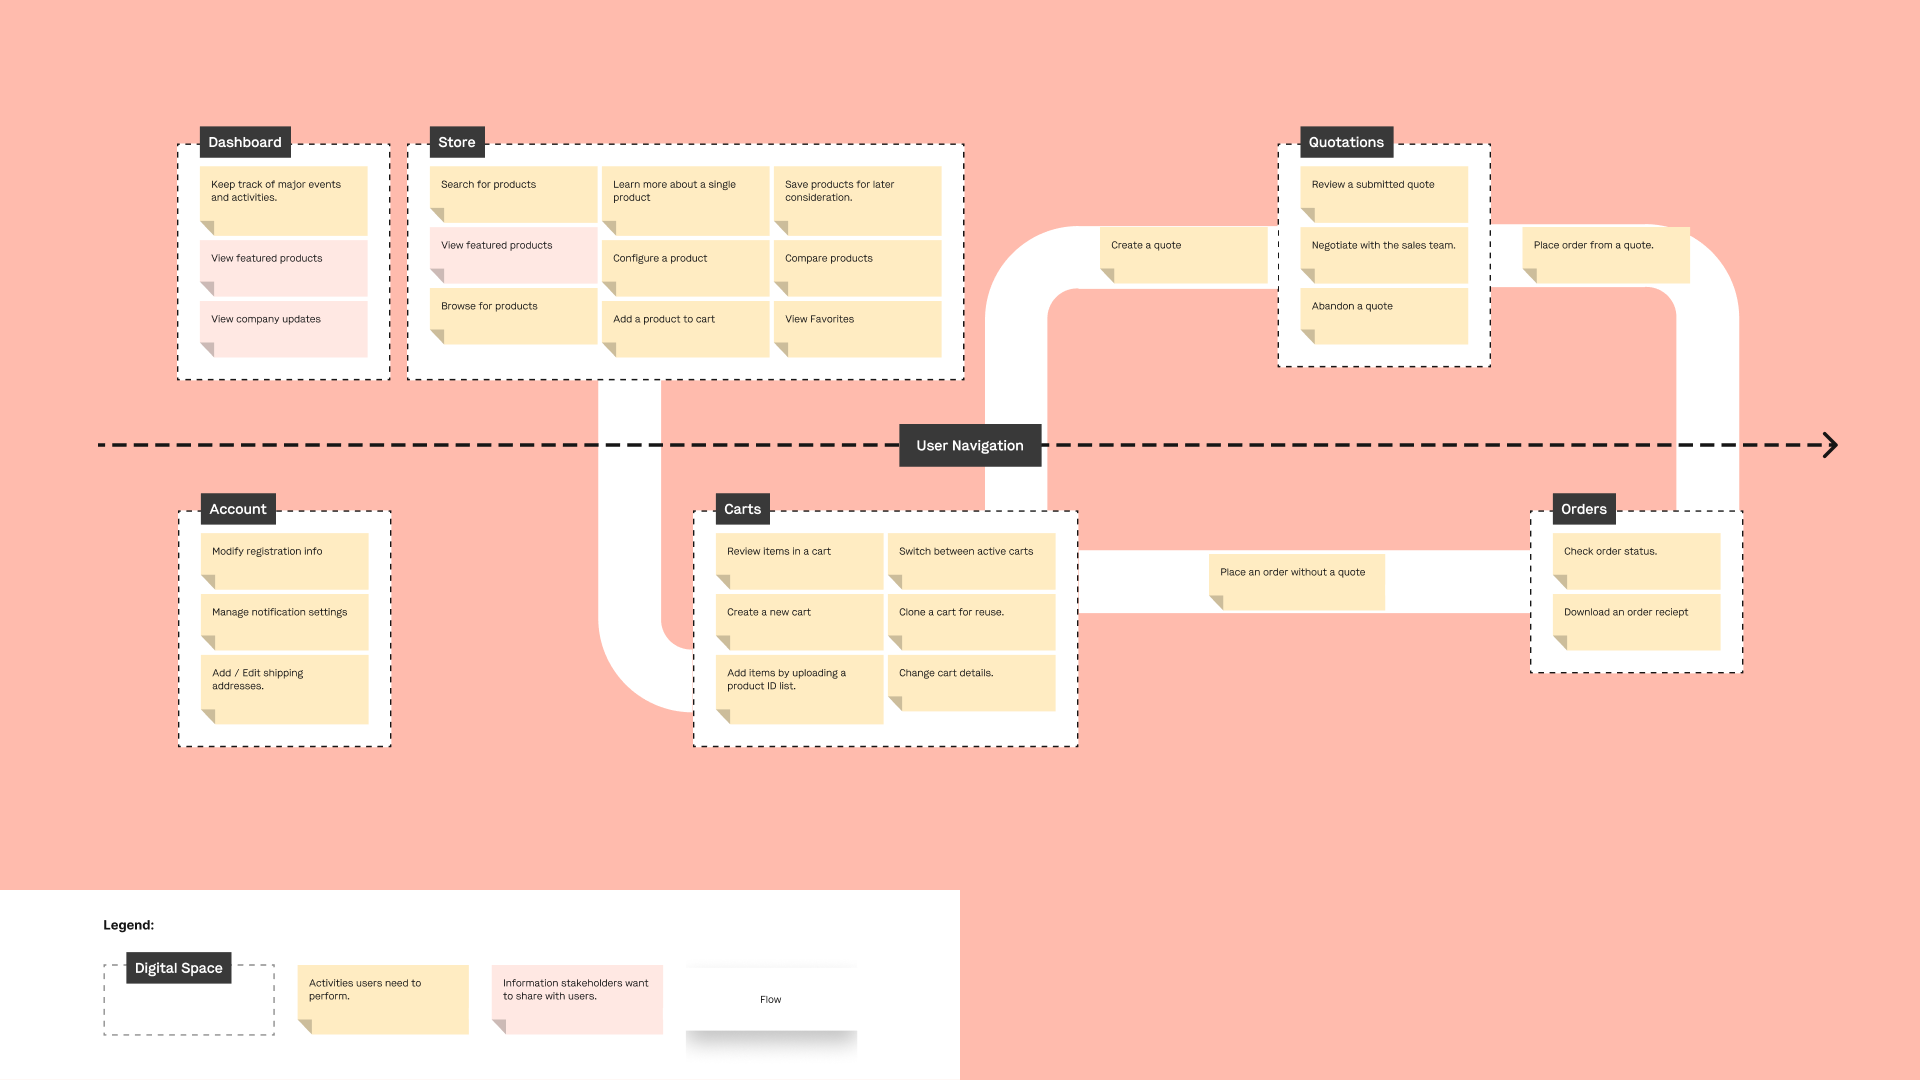
Task: Expand the Carts activities section
Action: pyautogui.click(x=742, y=509)
